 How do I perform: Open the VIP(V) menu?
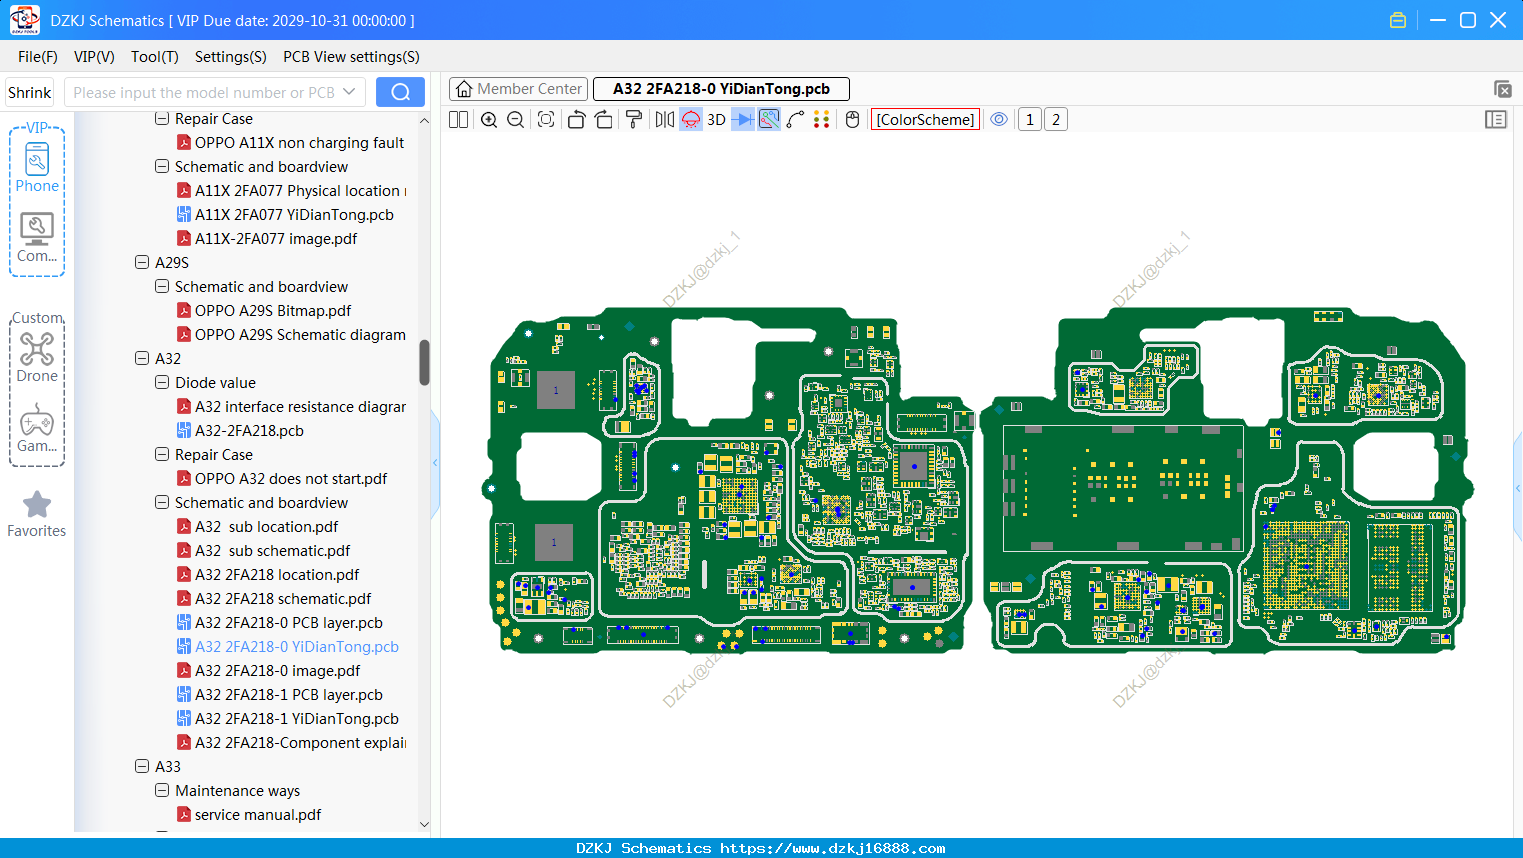pyautogui.click(x=94, y=57)
